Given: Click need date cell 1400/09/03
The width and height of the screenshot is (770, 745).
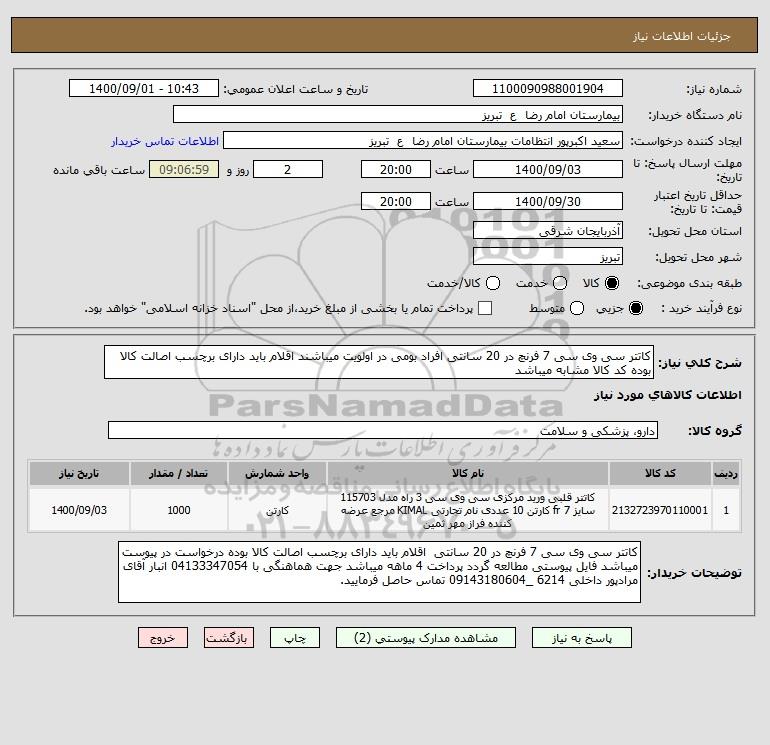Looking at the screenshot, I should [x=79, y=510].
